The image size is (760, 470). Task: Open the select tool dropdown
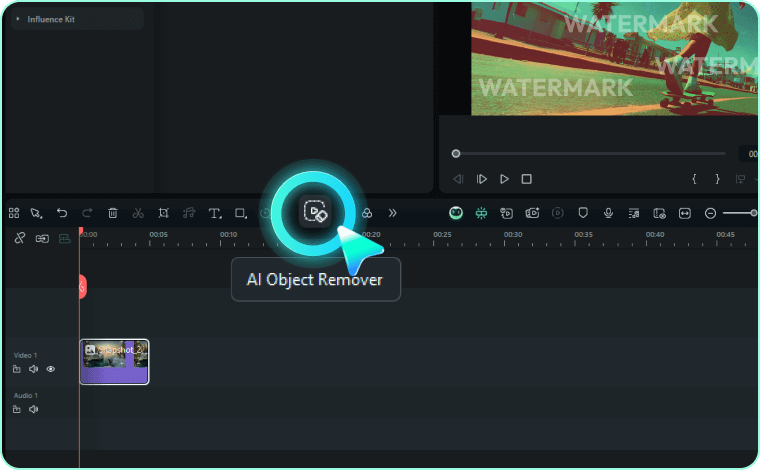pos(37,213)
